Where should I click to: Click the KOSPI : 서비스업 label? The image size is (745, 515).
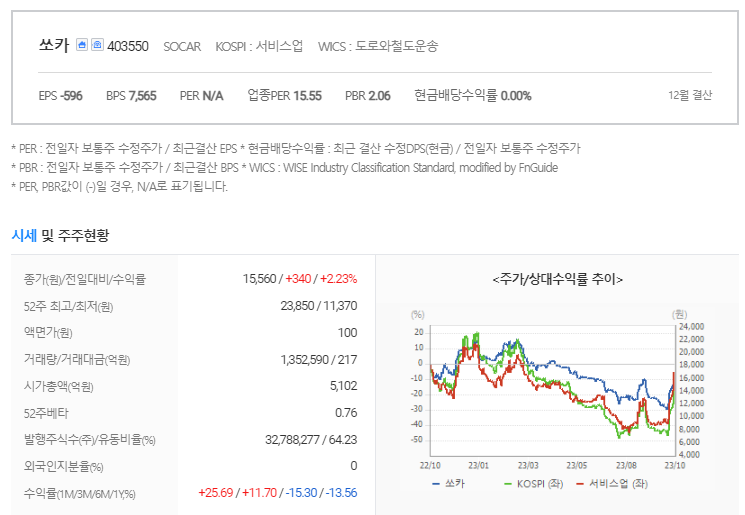(259, 46)
